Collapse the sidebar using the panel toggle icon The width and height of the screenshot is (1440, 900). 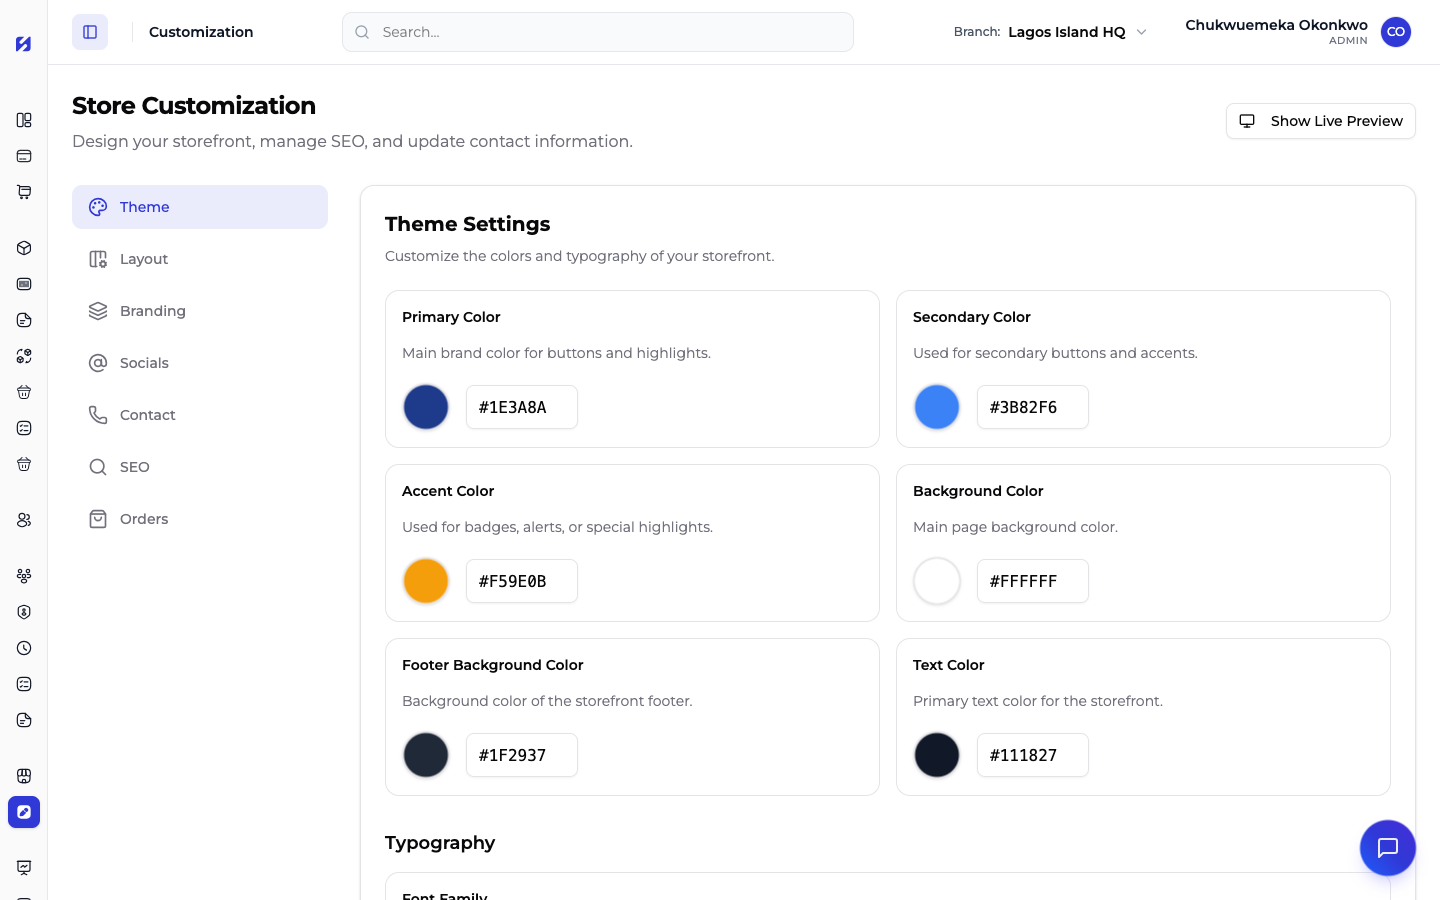click(90, 32)
